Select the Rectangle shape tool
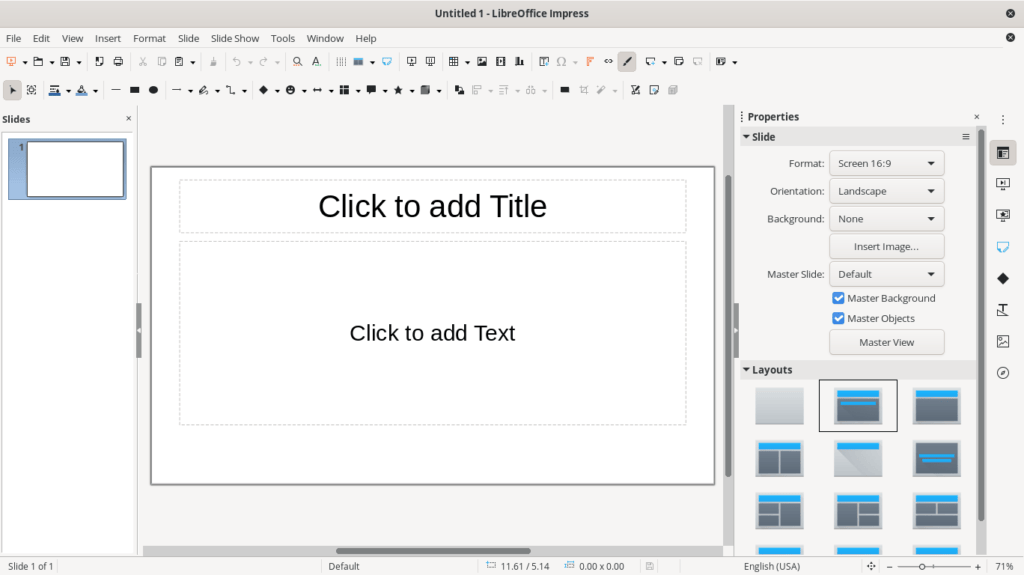The width and height of the screenshot is (1024, 575). tap(135, 90)
